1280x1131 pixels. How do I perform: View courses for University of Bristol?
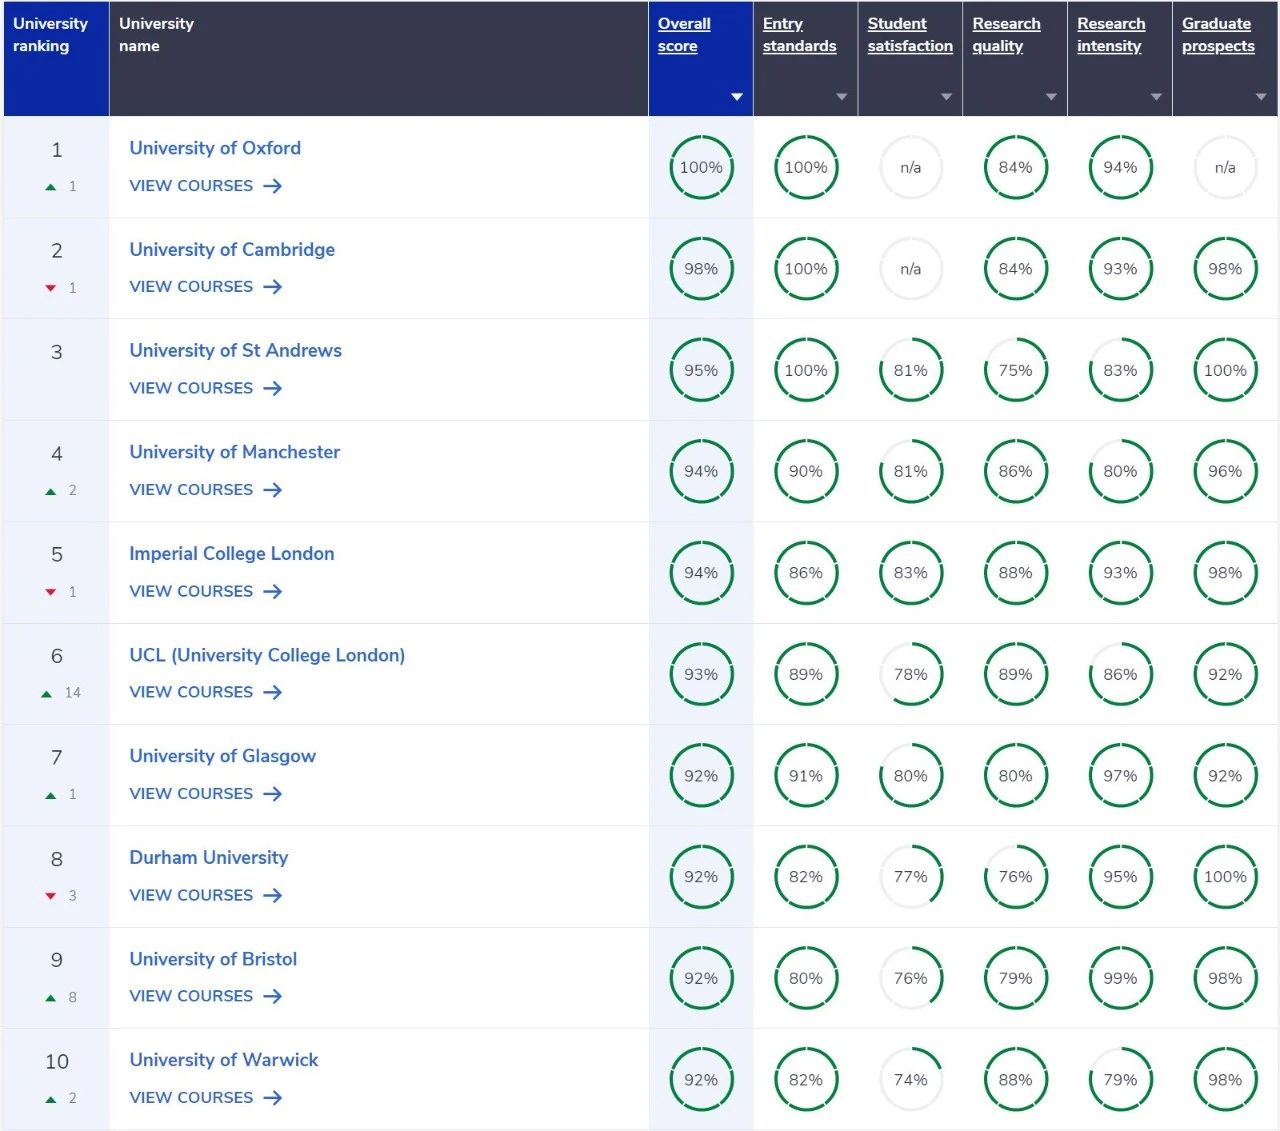(x=191, y=996)
